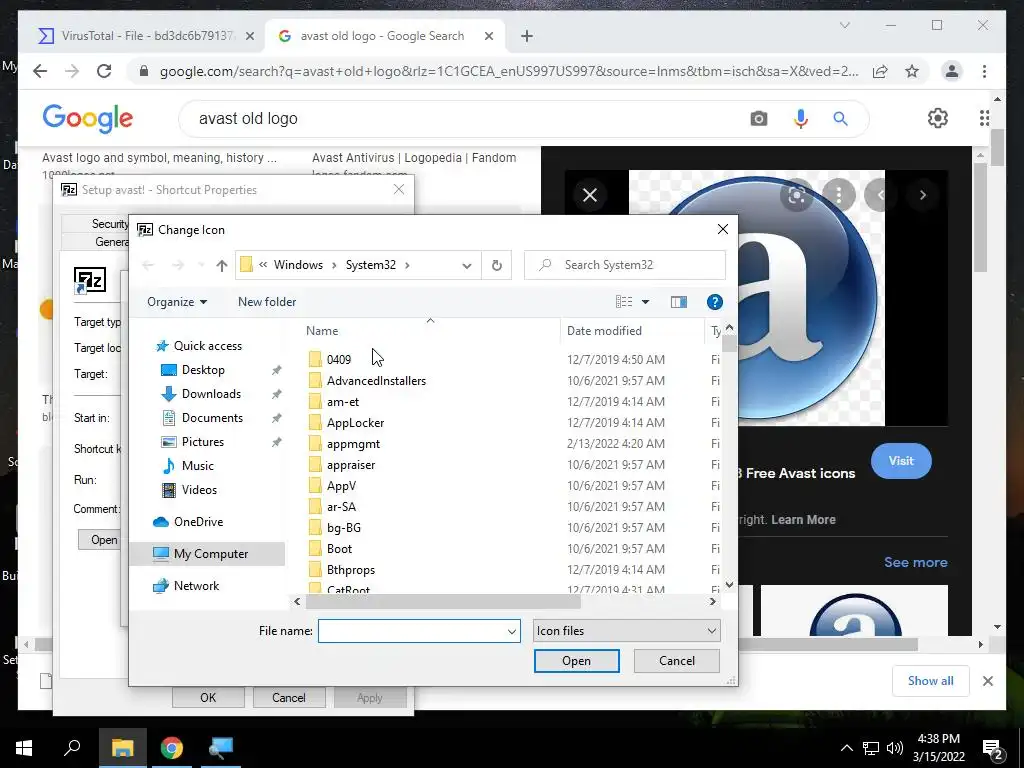Click the chevron after System32 in breadcrumb
This screenshot has height=768, width=1024.
coord(407,265)
